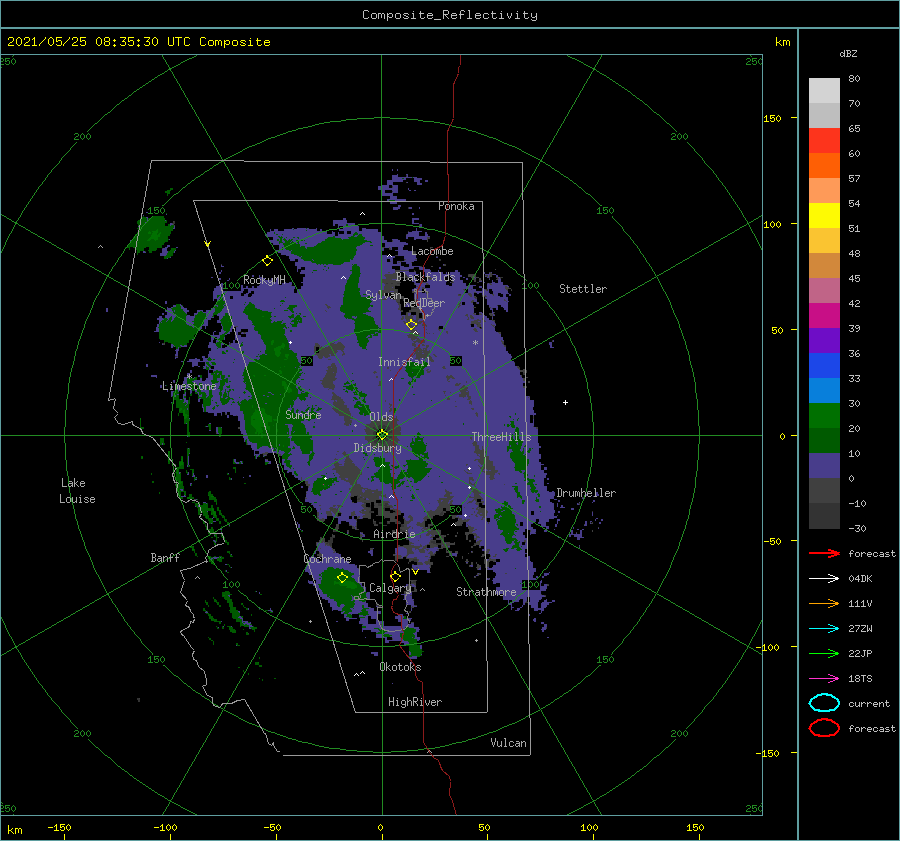Click the Innisfail city label
This screenshot has height=841, width=900.
pos(404,362)
